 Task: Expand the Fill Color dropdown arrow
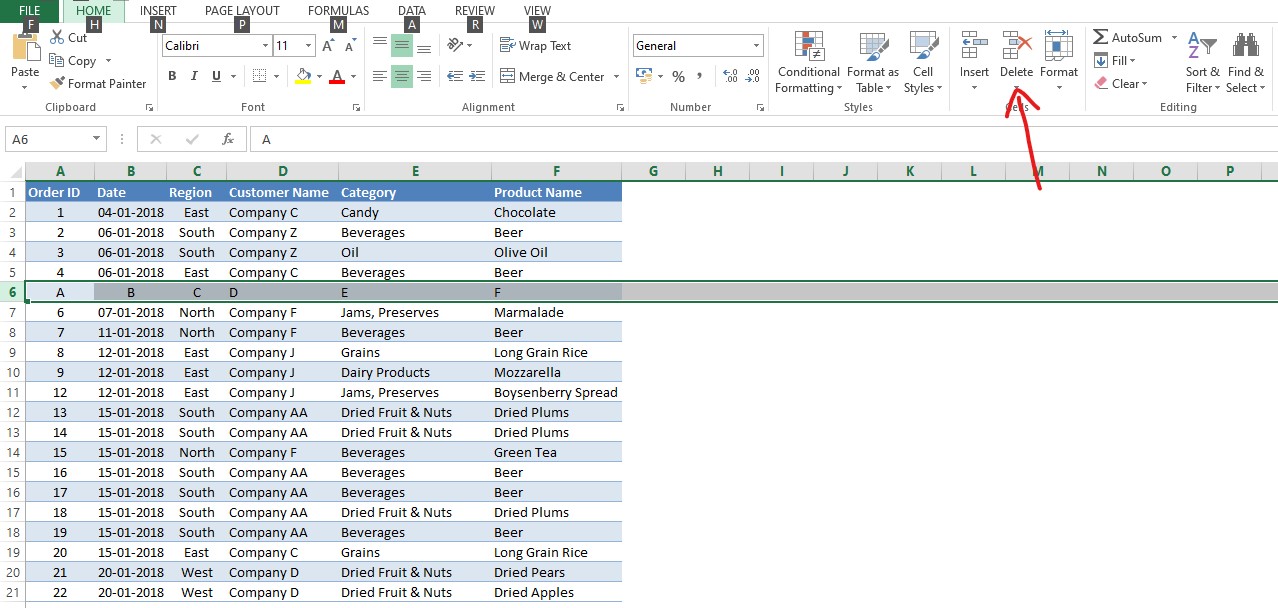(319, 76)
